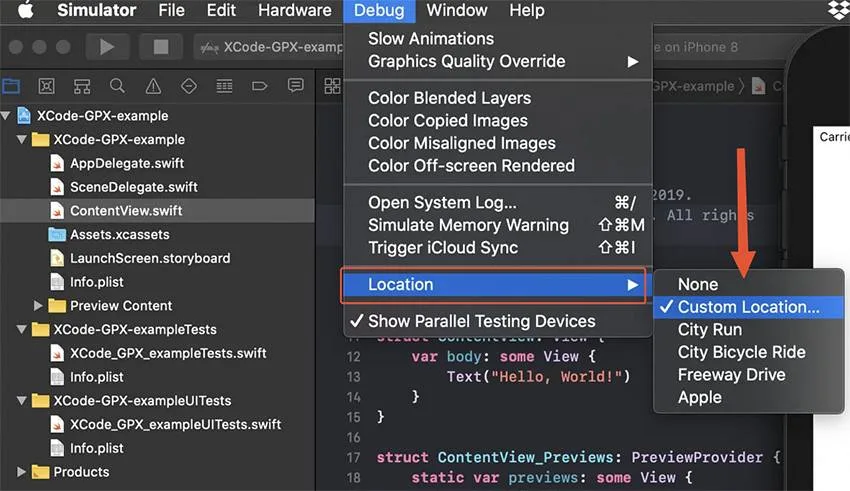Click the related items grid icon in editor
Screen dimensions: 850x491
tap(332, 86)
